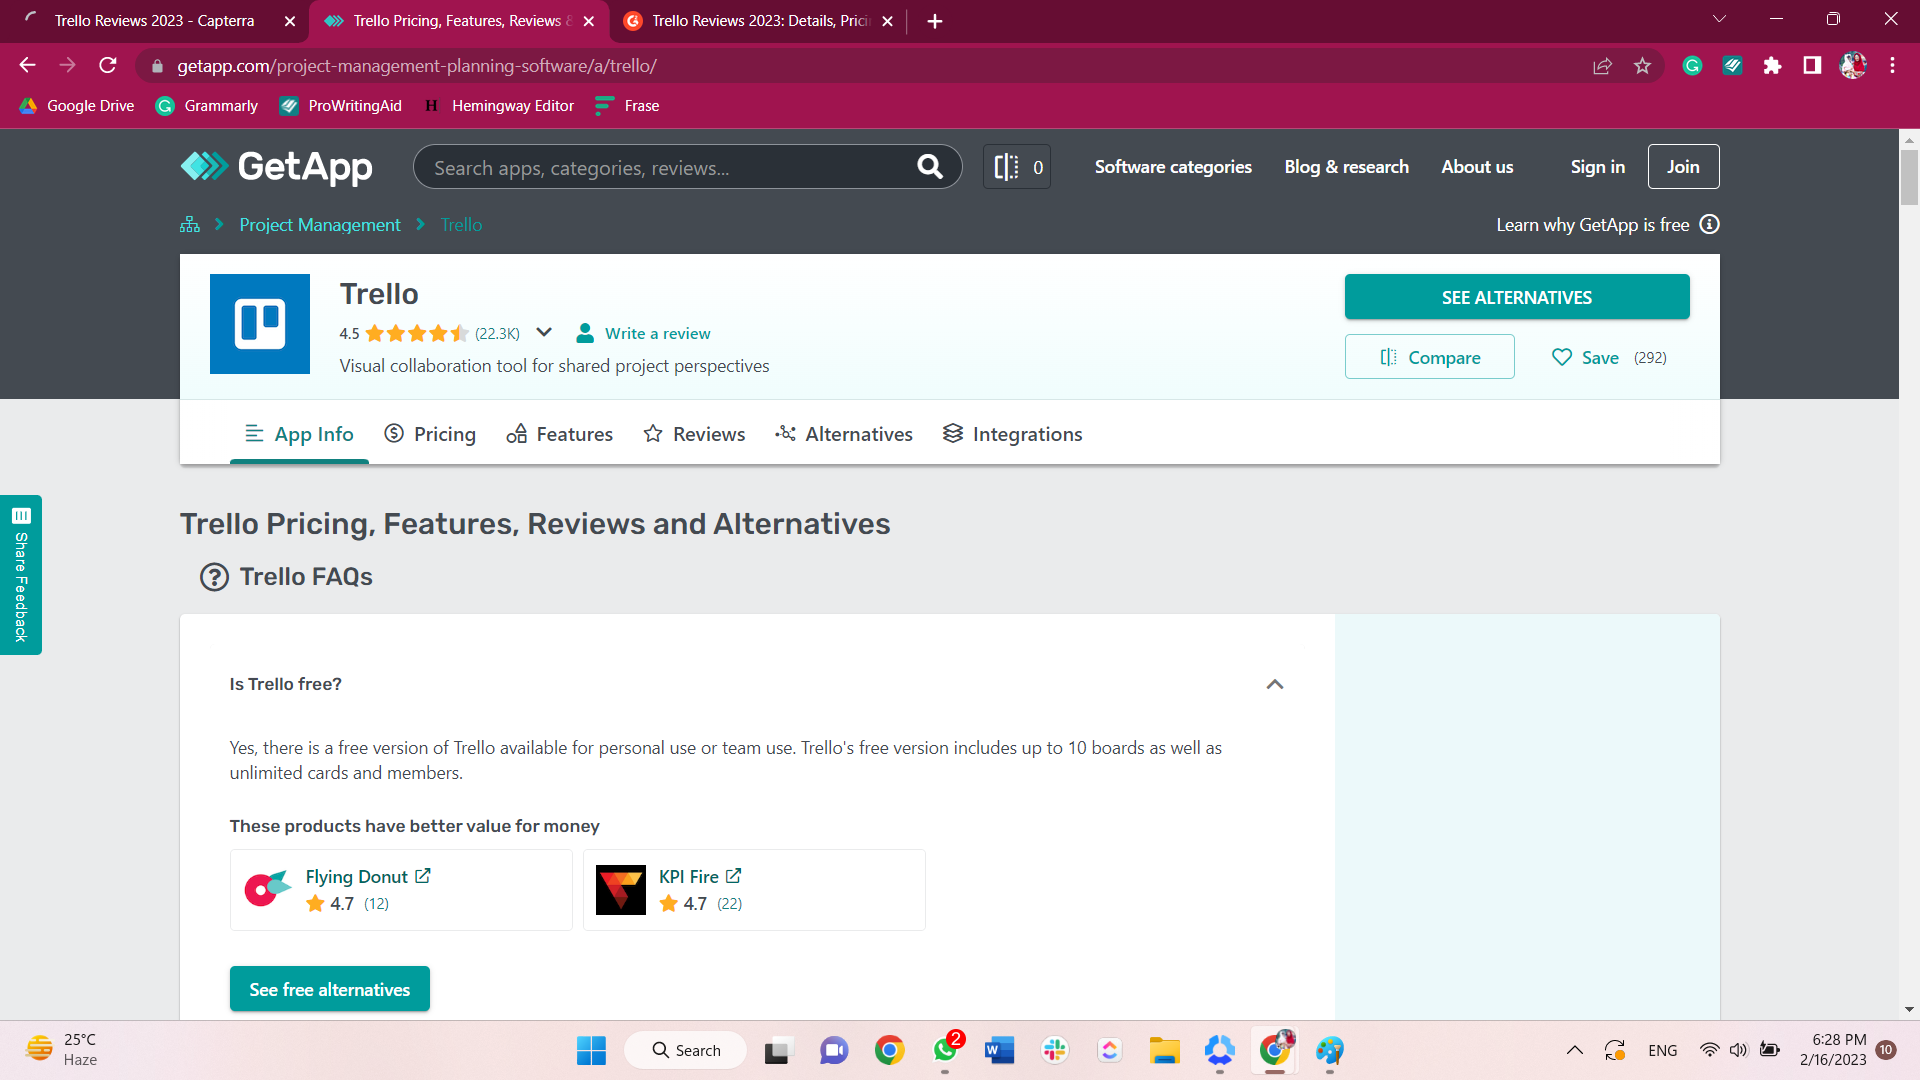Click the SEE ALTERNATIVES button

(x=1517, y=296)
